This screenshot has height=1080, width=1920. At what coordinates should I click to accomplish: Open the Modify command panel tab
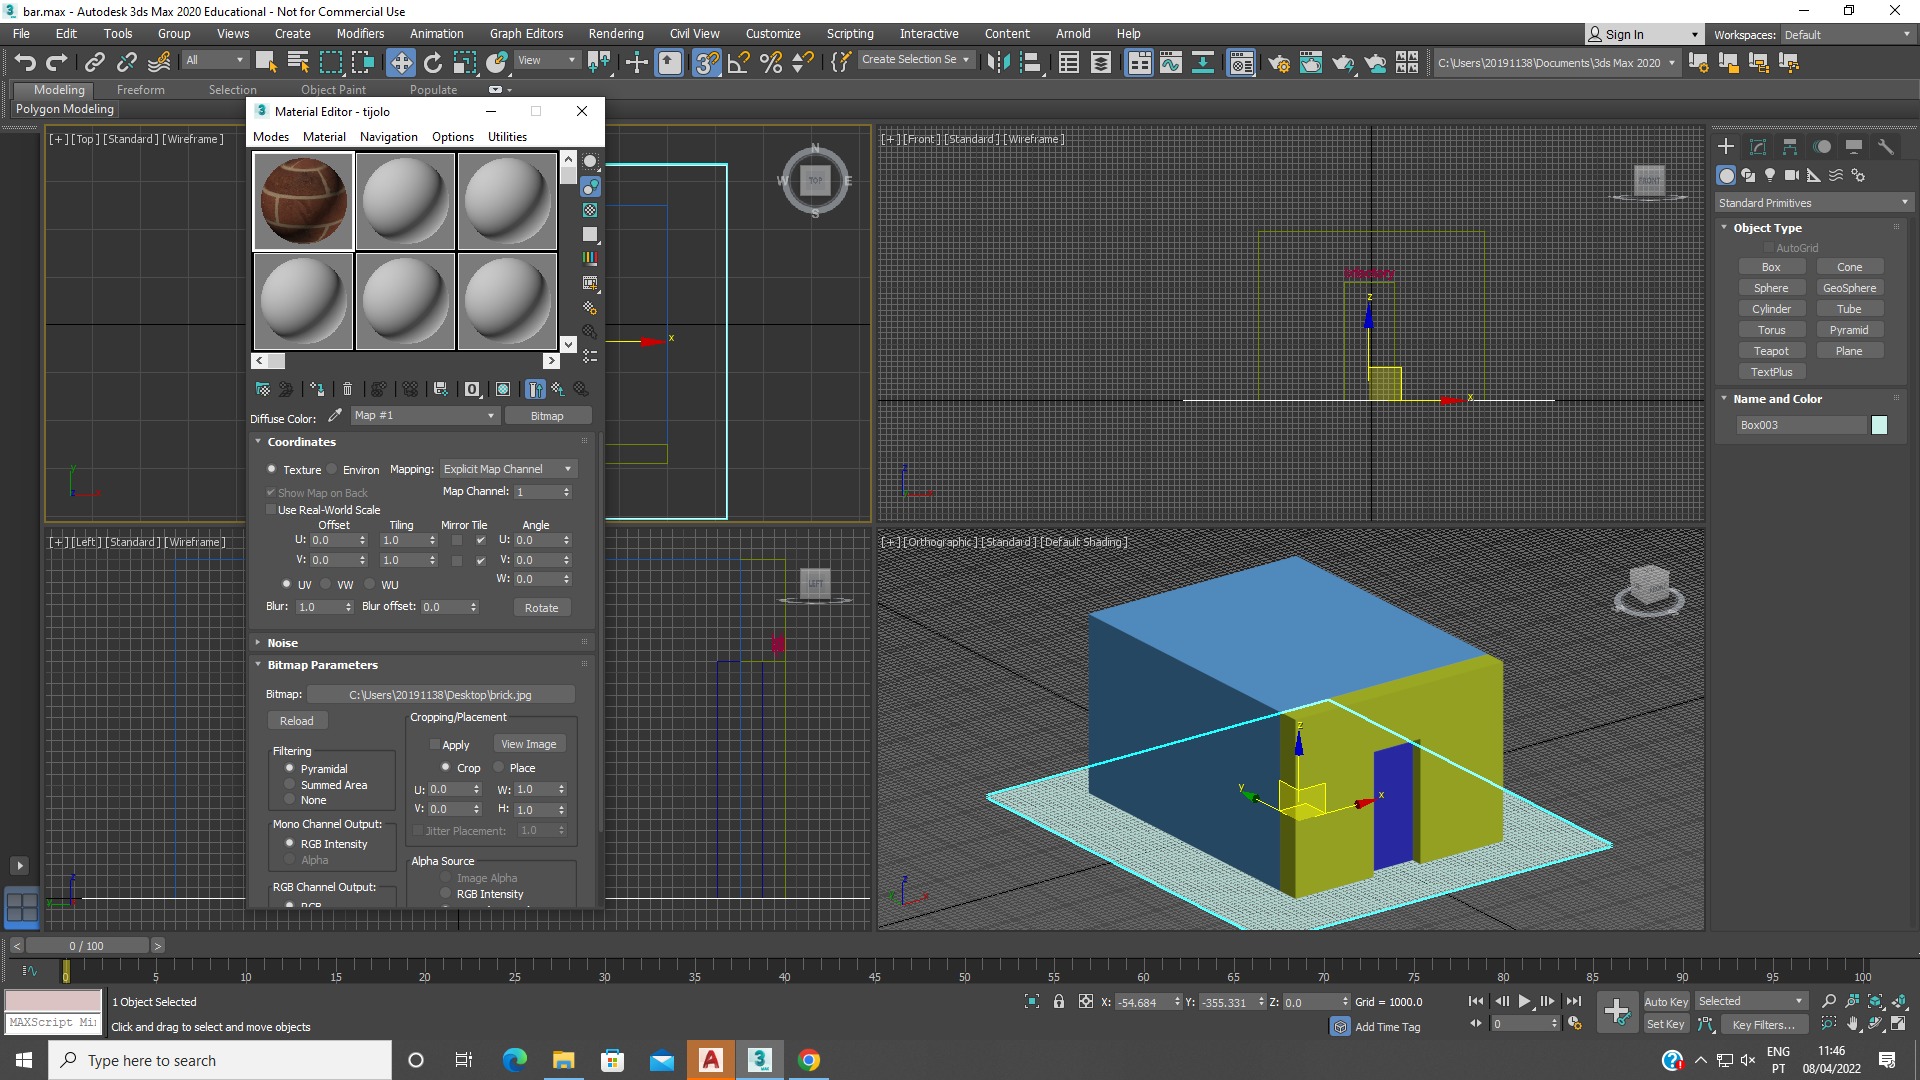(x=1758, y=146)
